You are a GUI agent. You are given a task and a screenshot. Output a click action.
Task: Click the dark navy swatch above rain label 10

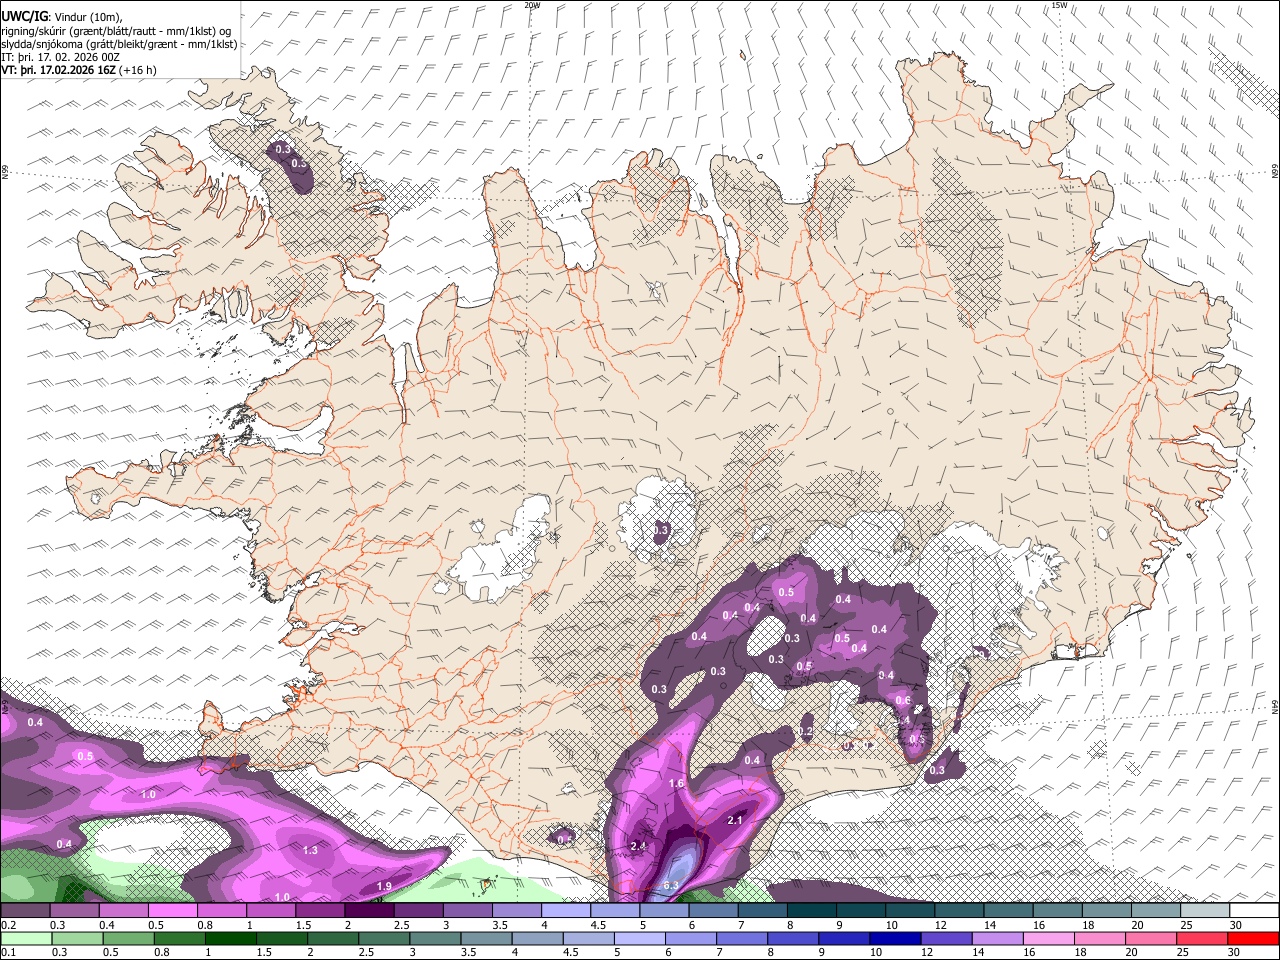[894, 939]
